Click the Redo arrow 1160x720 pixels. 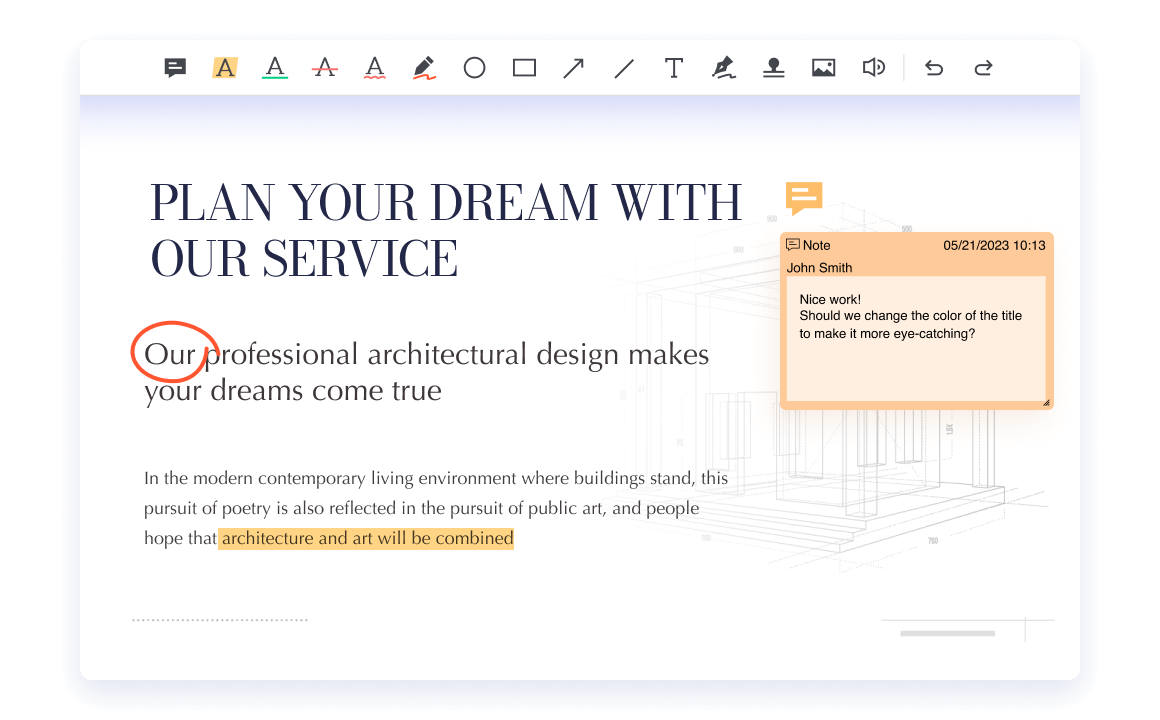point(983,68)
